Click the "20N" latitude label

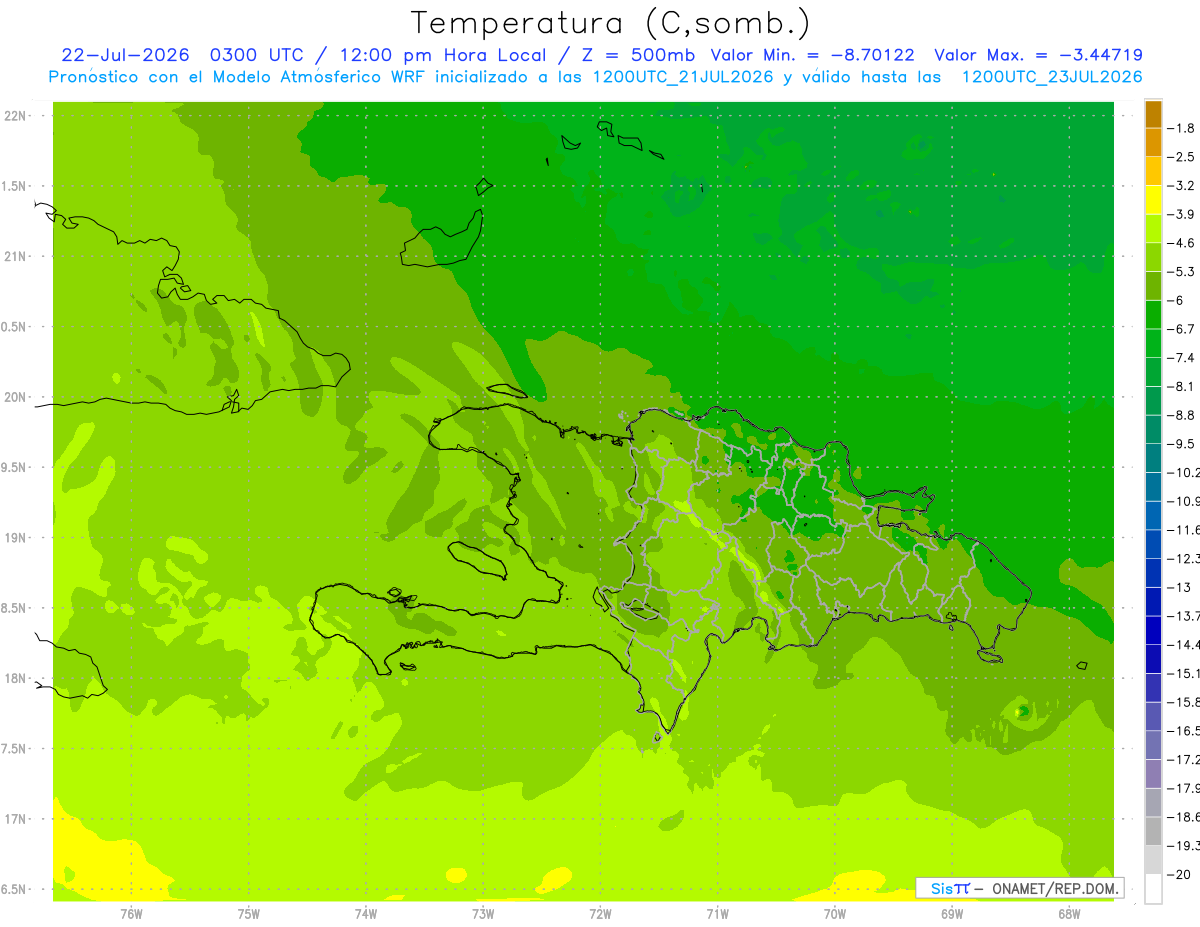pos(15,397)
